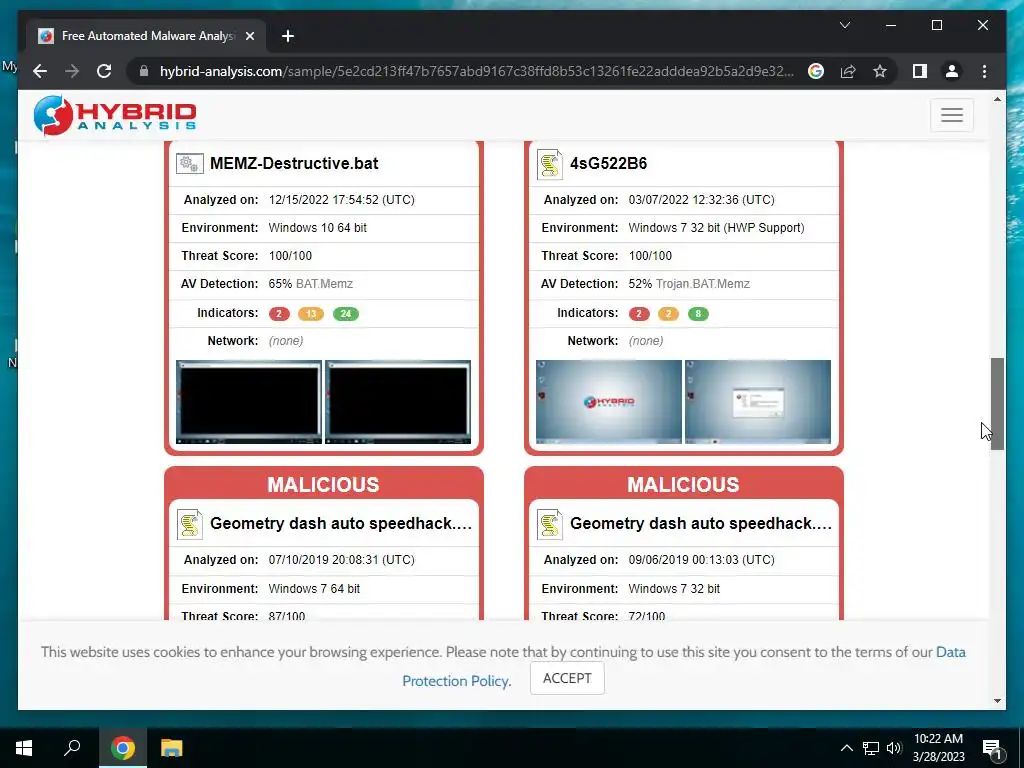Close the Free Automated Malware Analysis tab
Screen dimensions: 1024x768
tap(249, 36)
